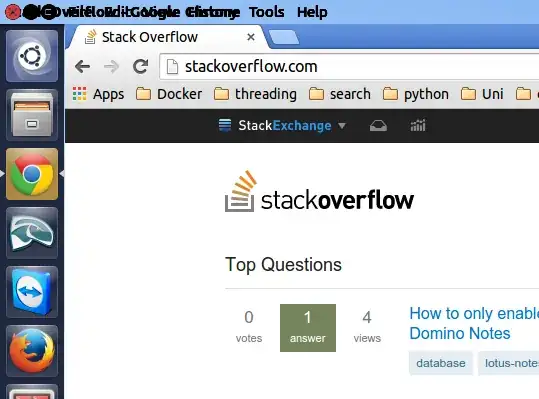Screen dimensions: 539x399
Task: Open the Files manager in the launcher
Action: (x=32, y=115)
